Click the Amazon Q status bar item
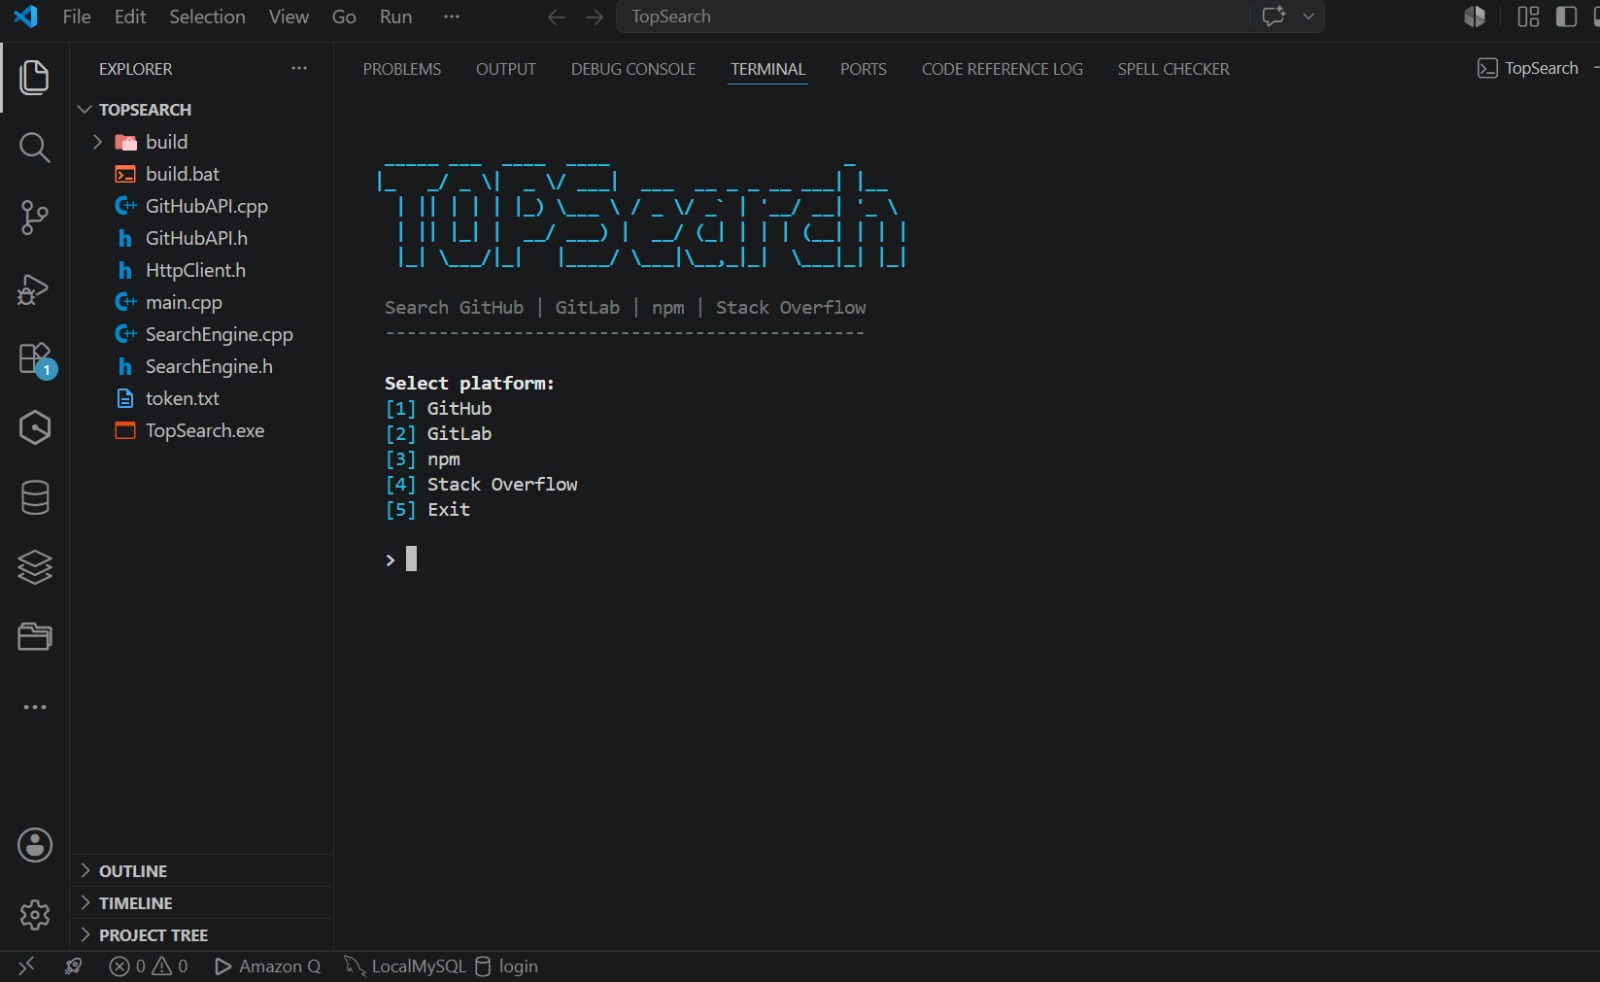 (268, 966)
